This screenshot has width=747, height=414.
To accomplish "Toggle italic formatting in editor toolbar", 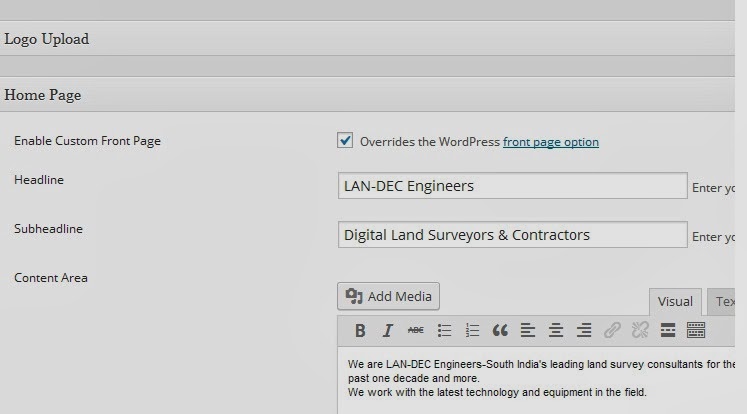I will (x=388, y=330).
